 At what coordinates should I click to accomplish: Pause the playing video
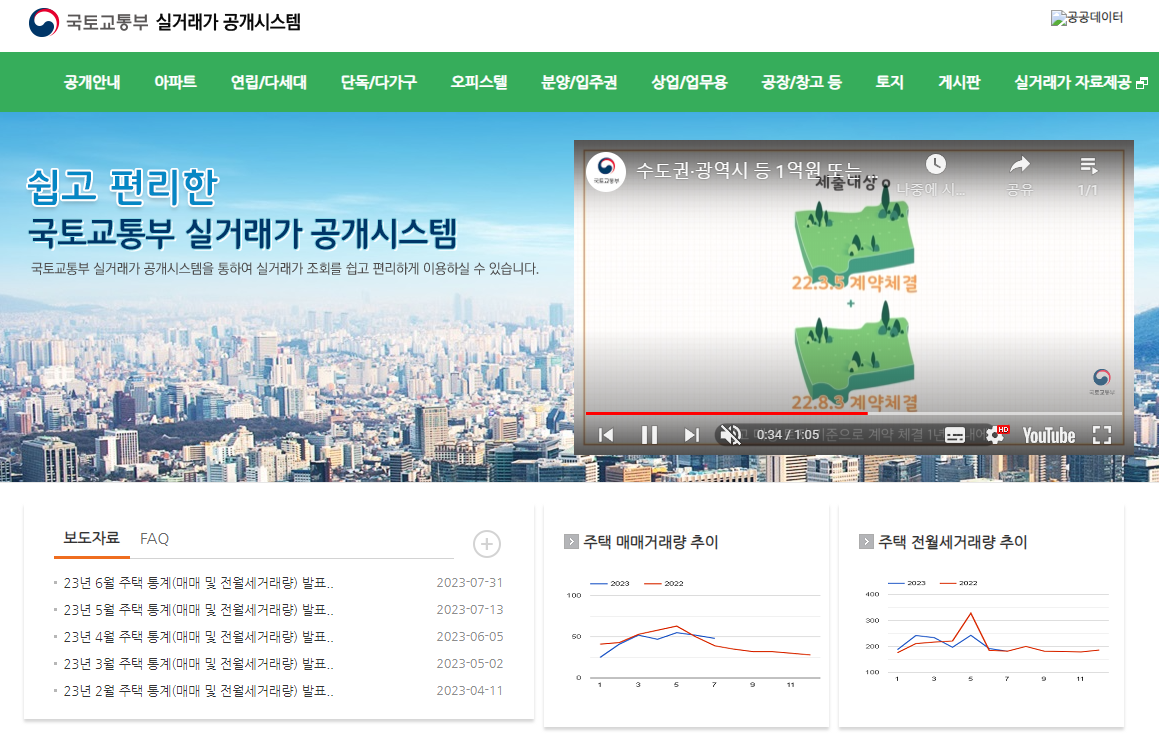[x=648, y=434]
